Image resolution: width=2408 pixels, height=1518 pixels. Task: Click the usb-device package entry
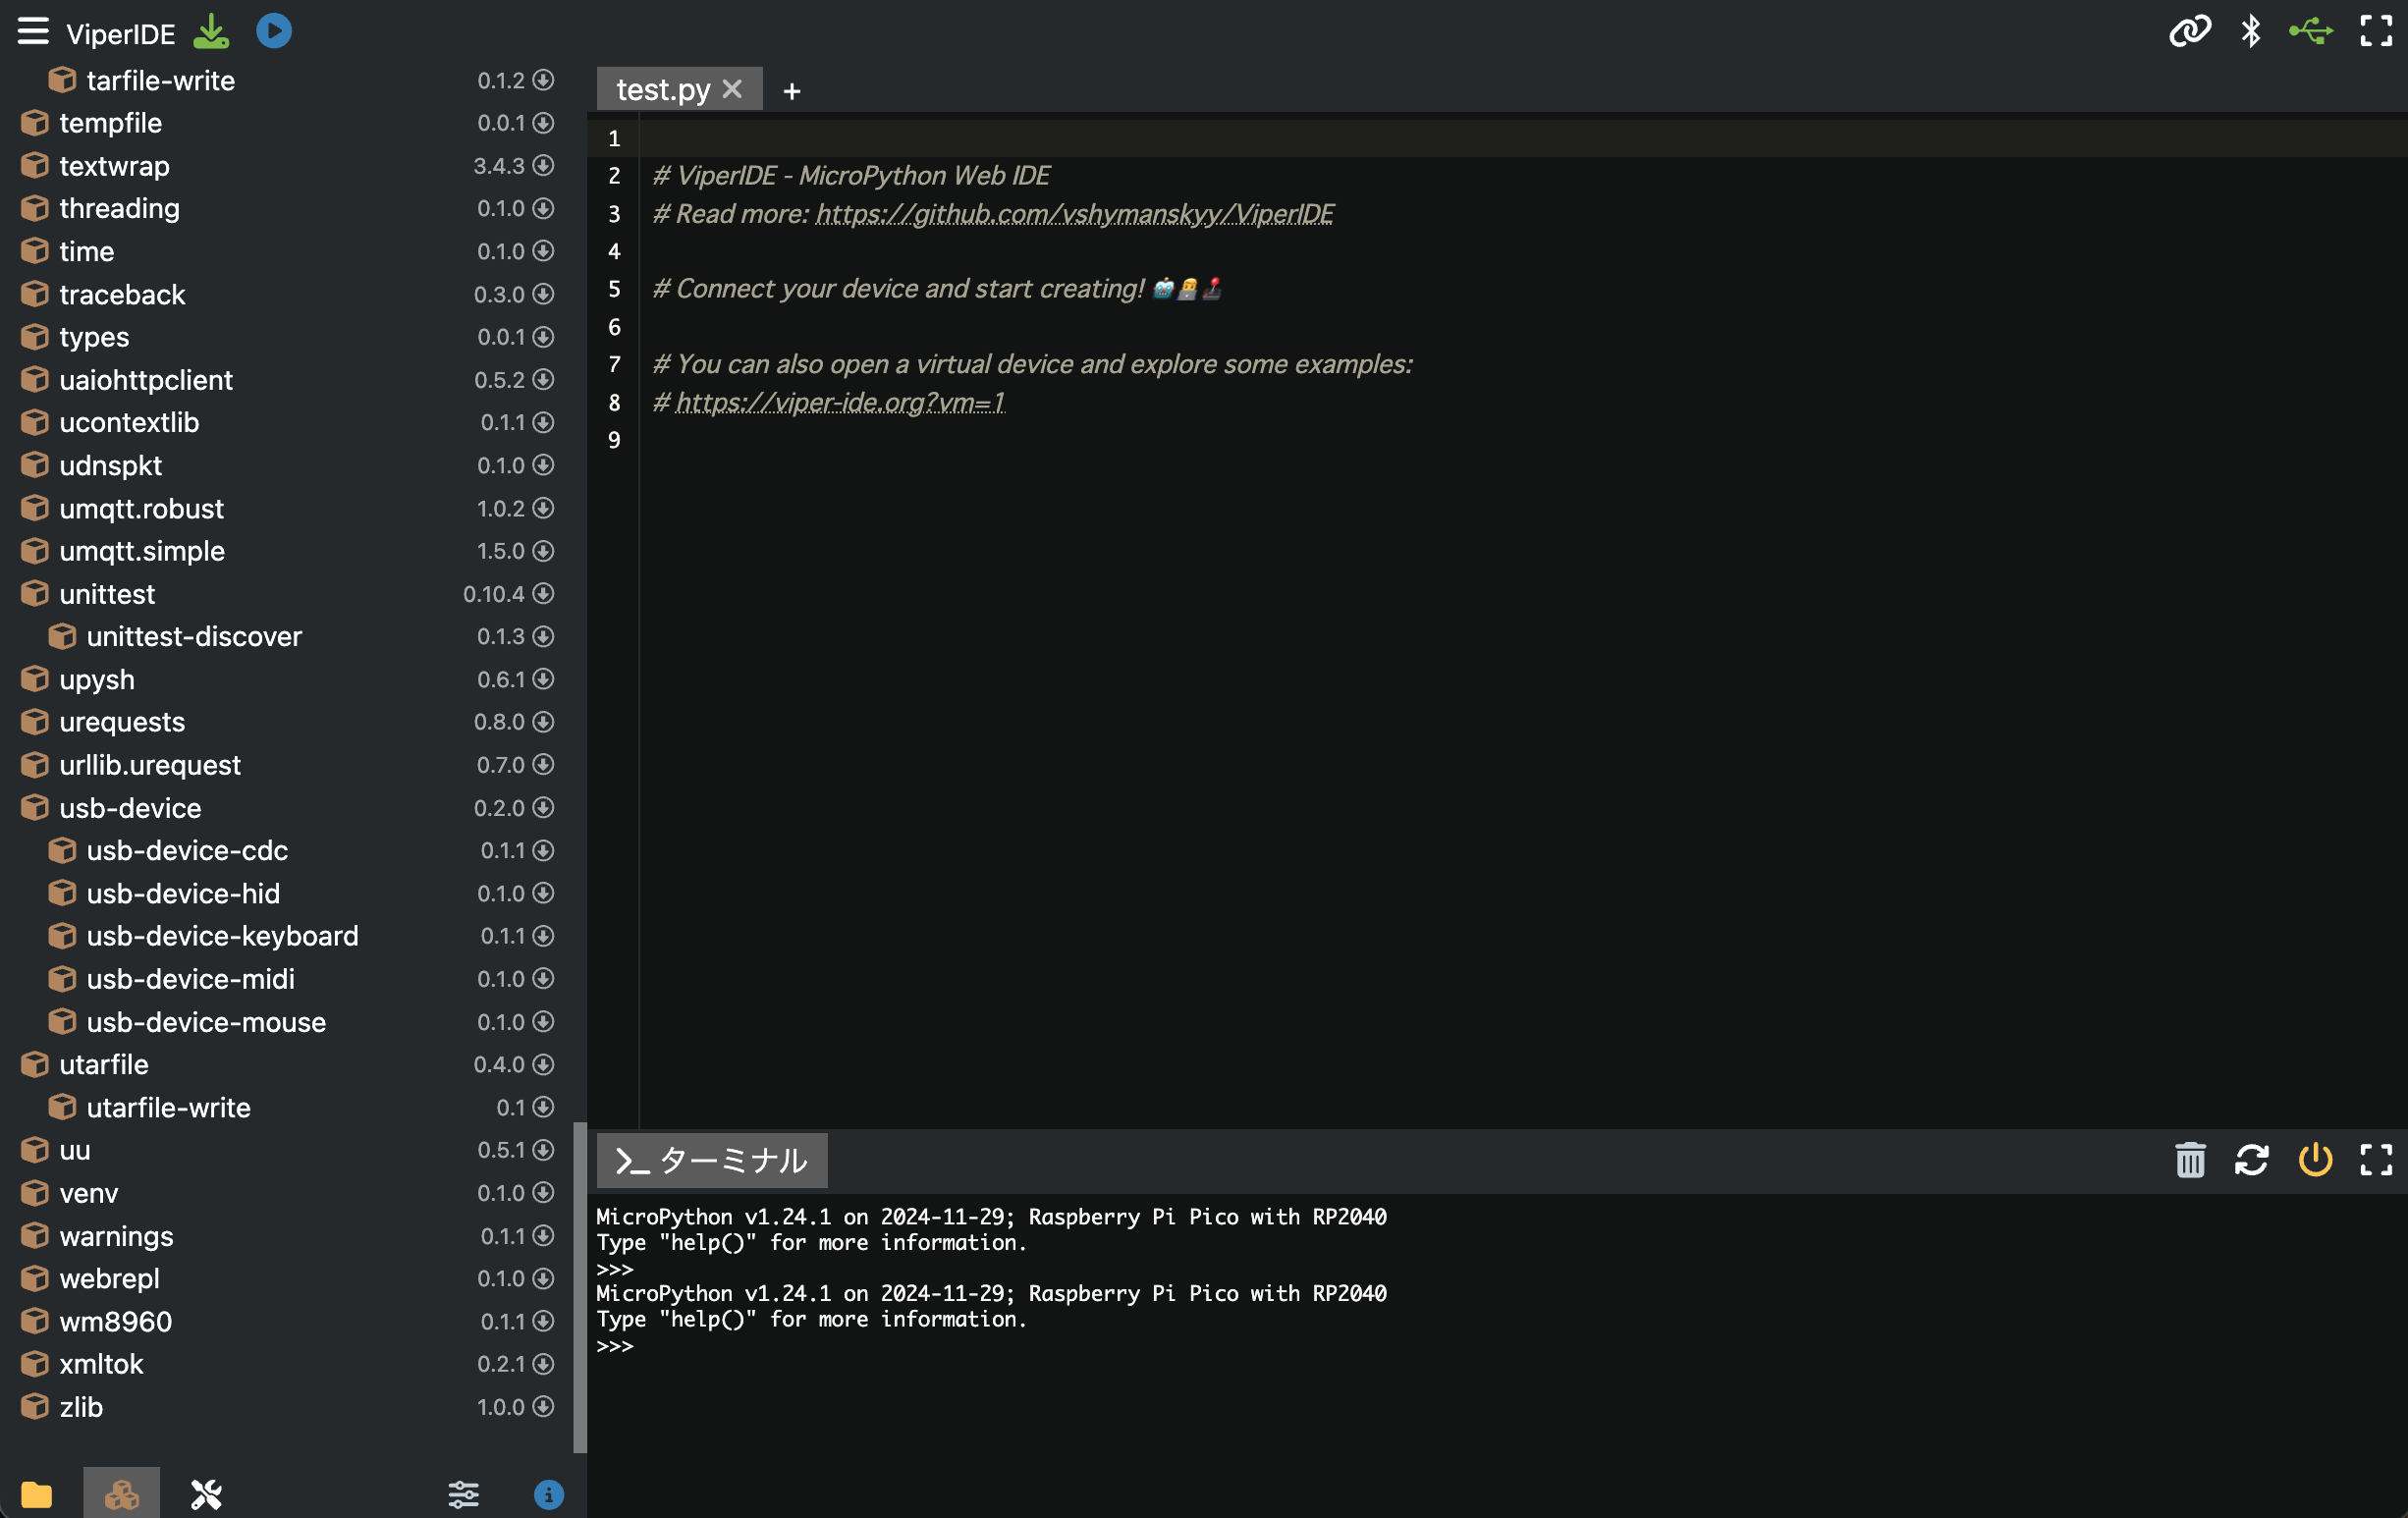click(x=130, y=807)
